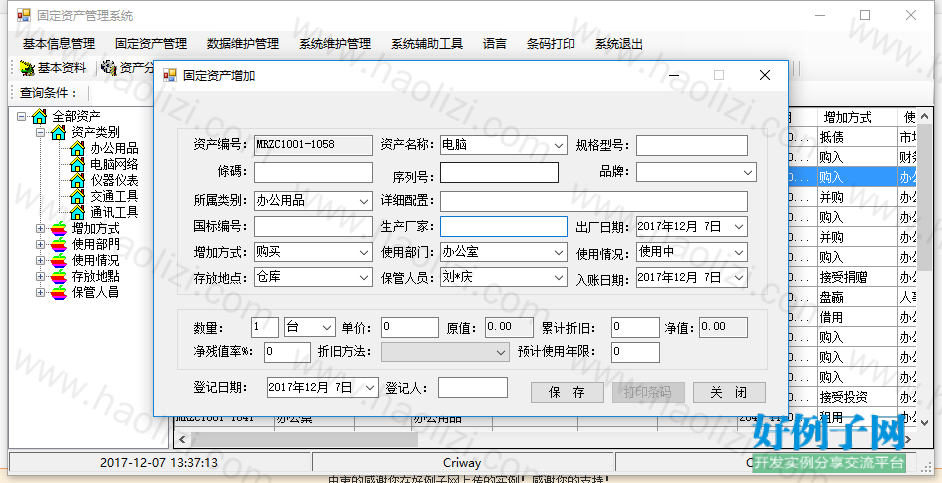The image size is (942, 483).
Task: Open the 资产名称 dropdown
Action: (559, 145)
